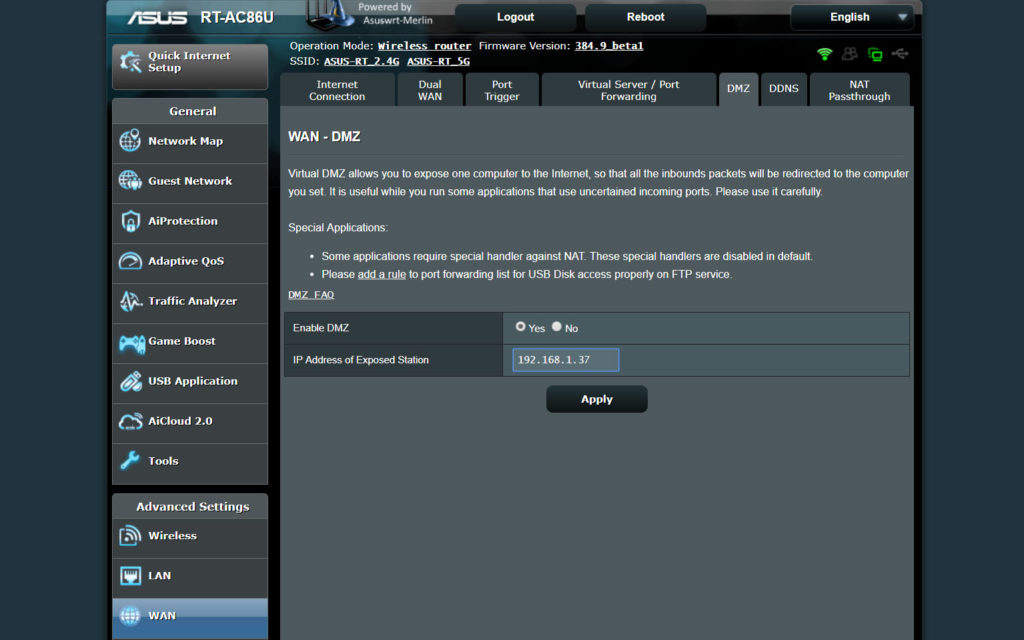Toggle the guest network status indicator
The width and height of the screenshot is (1024, 640).
pos(849,53)
